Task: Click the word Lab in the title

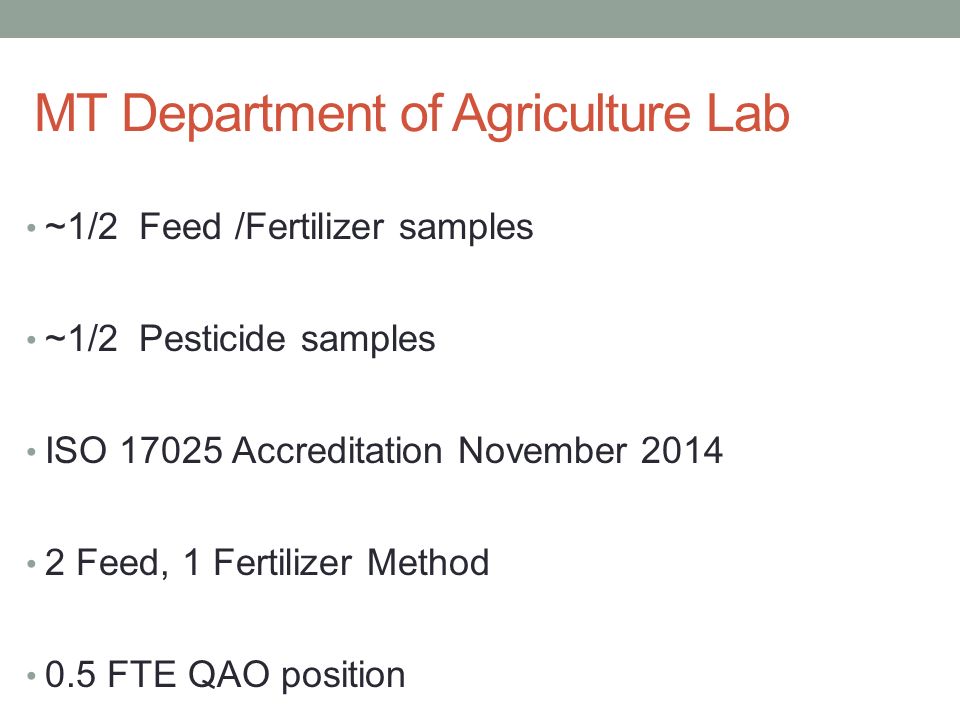Action: (748, 113)
